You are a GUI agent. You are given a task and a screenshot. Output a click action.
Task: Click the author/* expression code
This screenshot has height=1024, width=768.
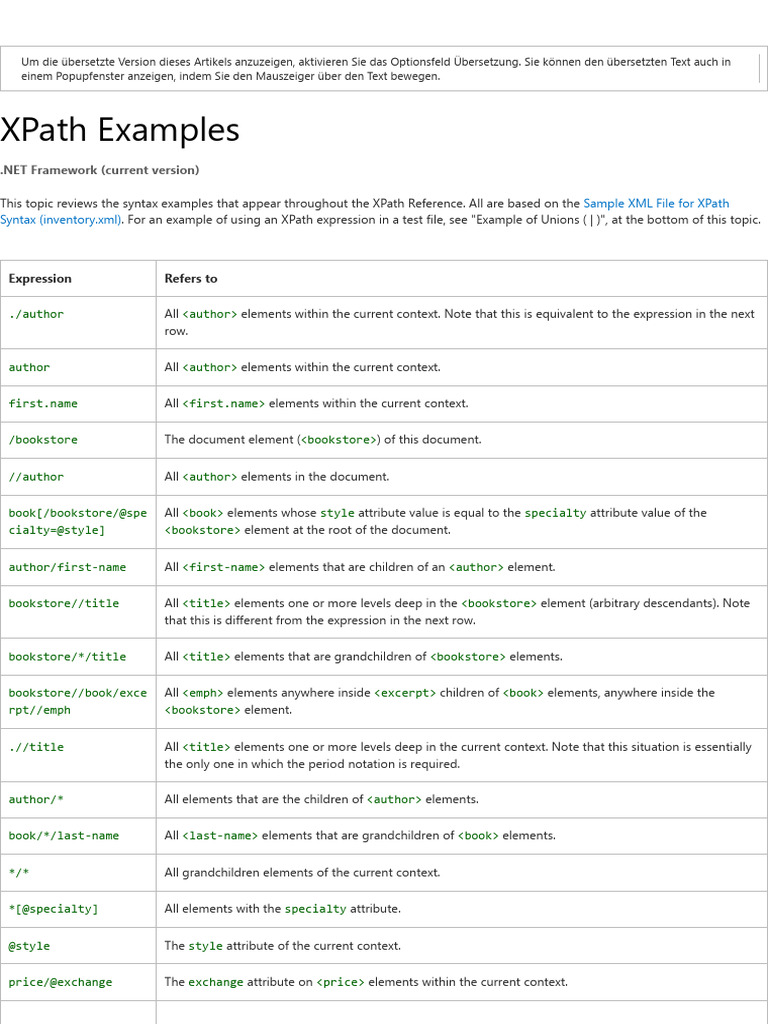point(36,800)
